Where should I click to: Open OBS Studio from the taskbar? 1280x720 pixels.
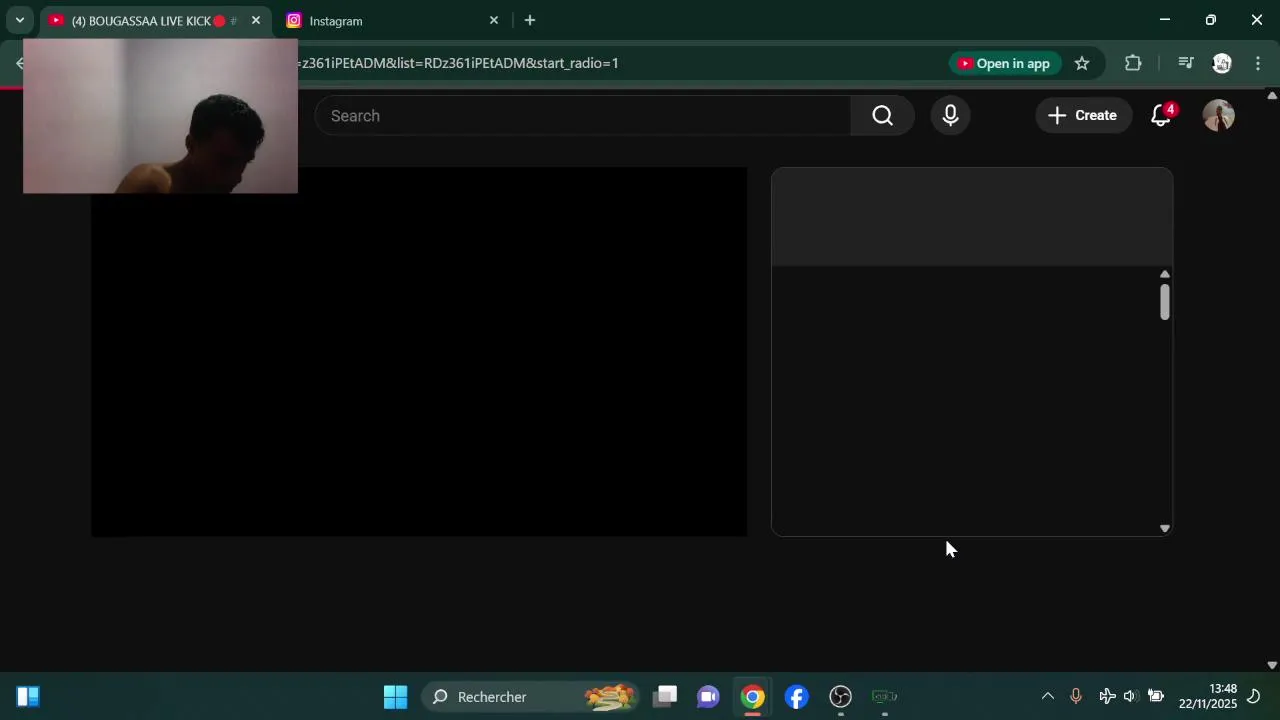pos(841,697)
